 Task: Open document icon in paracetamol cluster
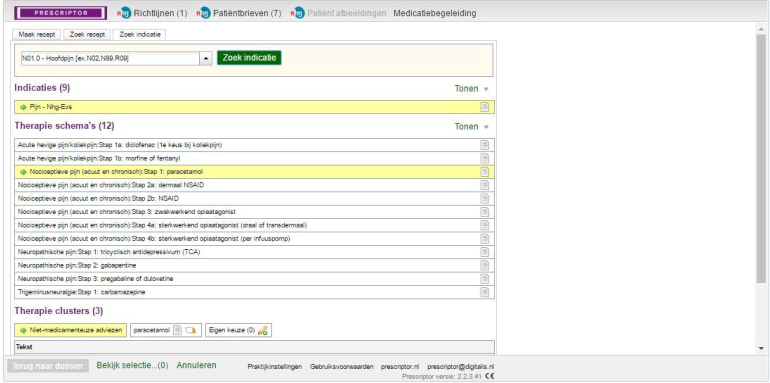coord(178,330)
